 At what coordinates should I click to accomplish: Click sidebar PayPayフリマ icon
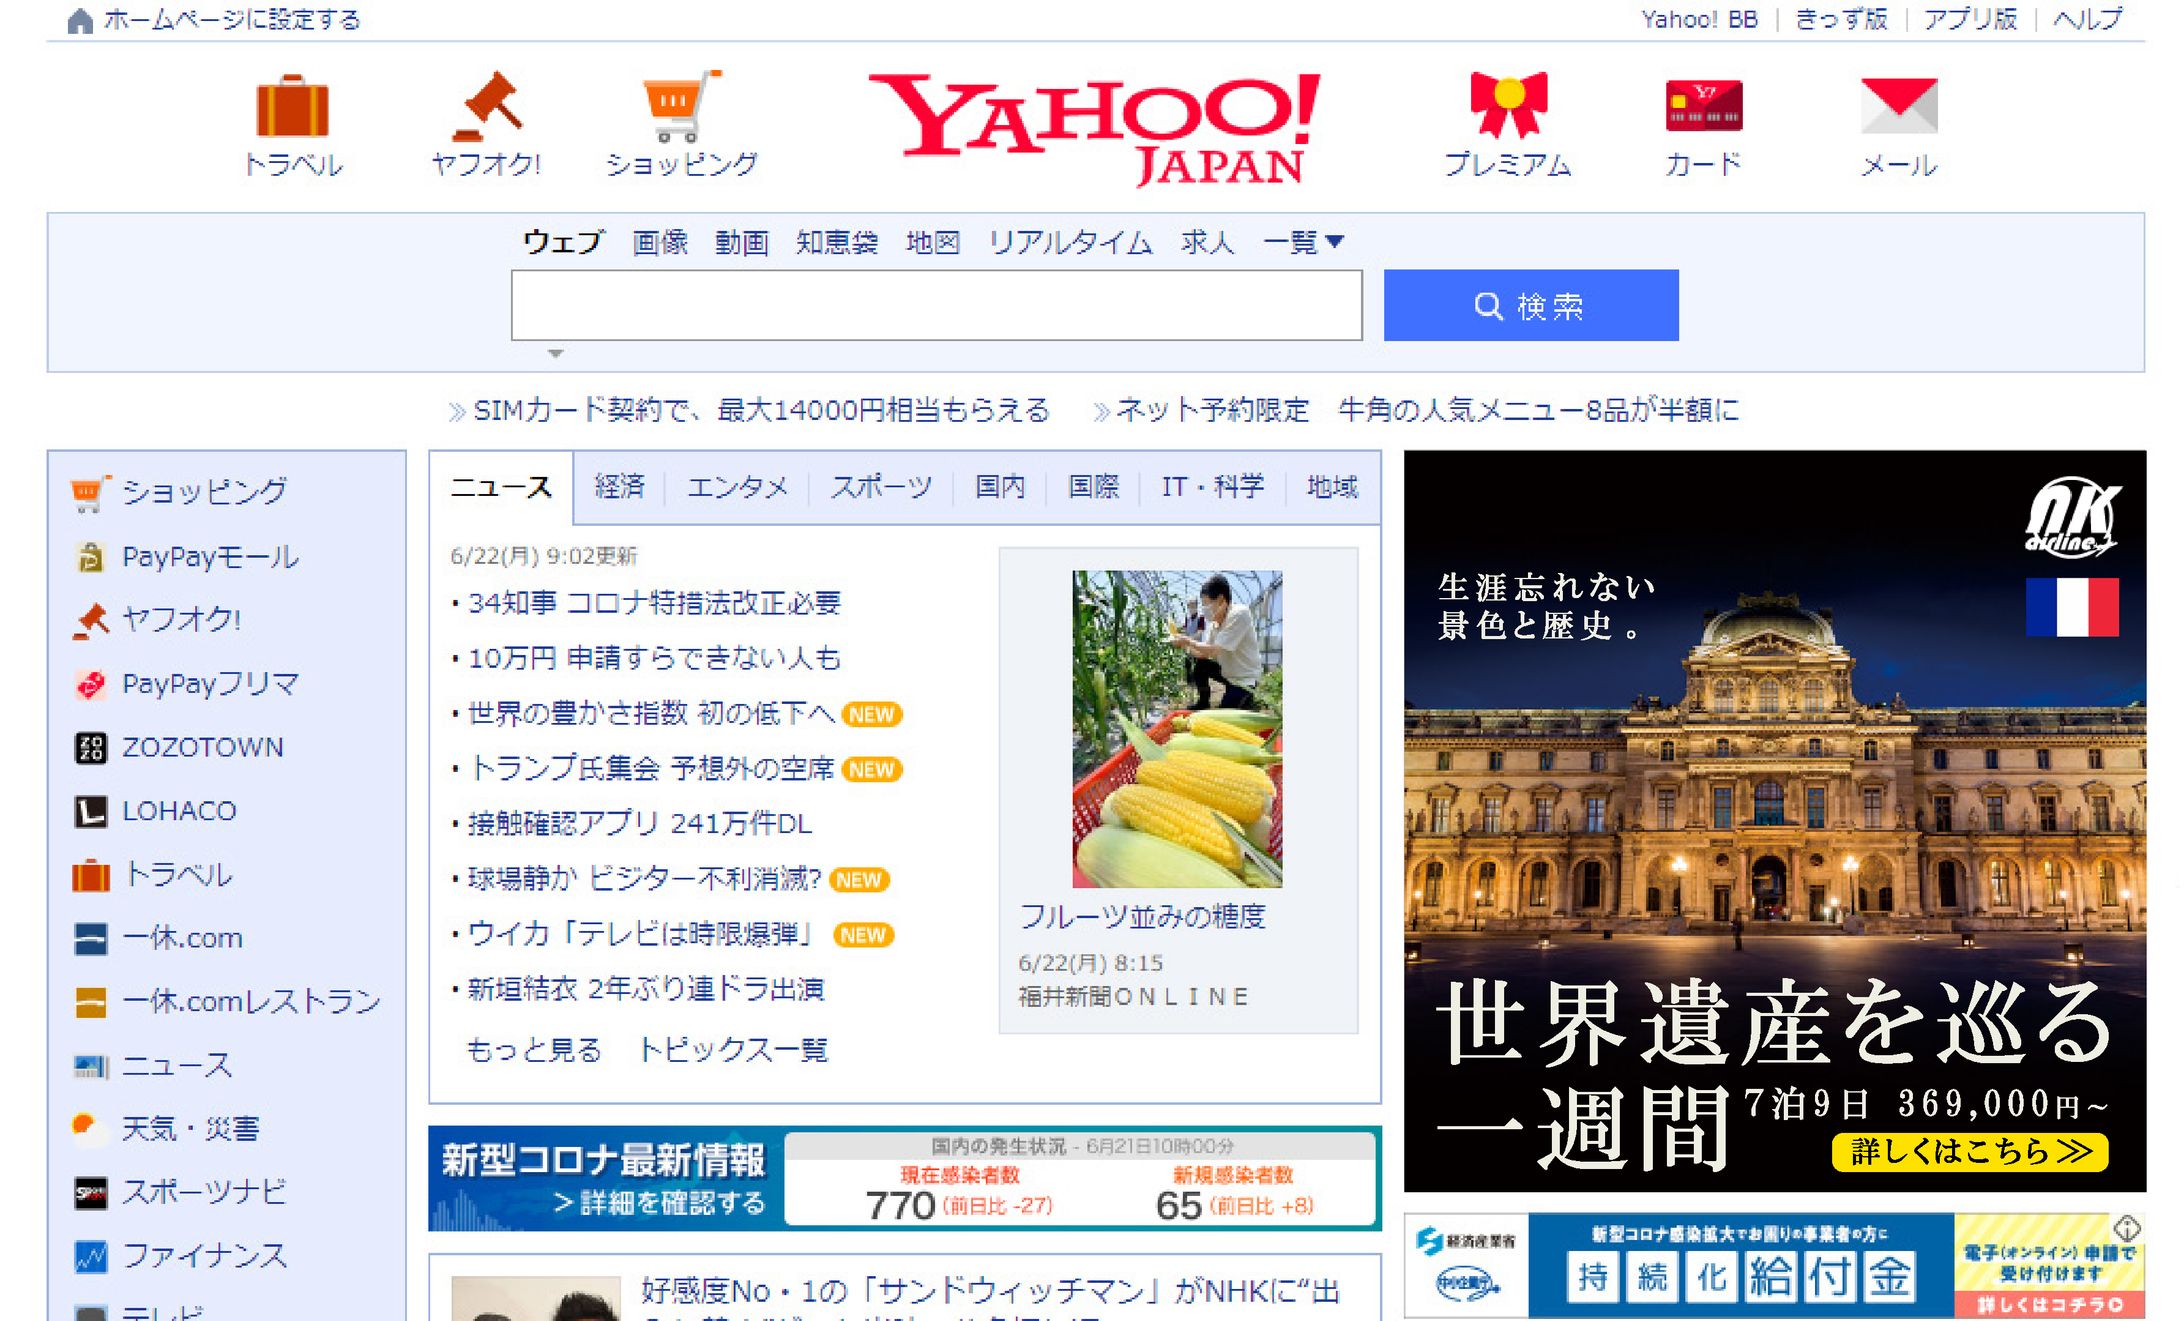pos(90,684)
